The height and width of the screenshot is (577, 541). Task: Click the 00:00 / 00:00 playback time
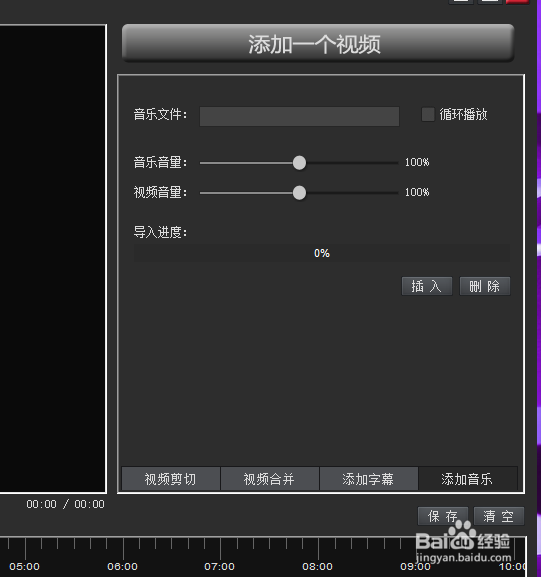66,504
